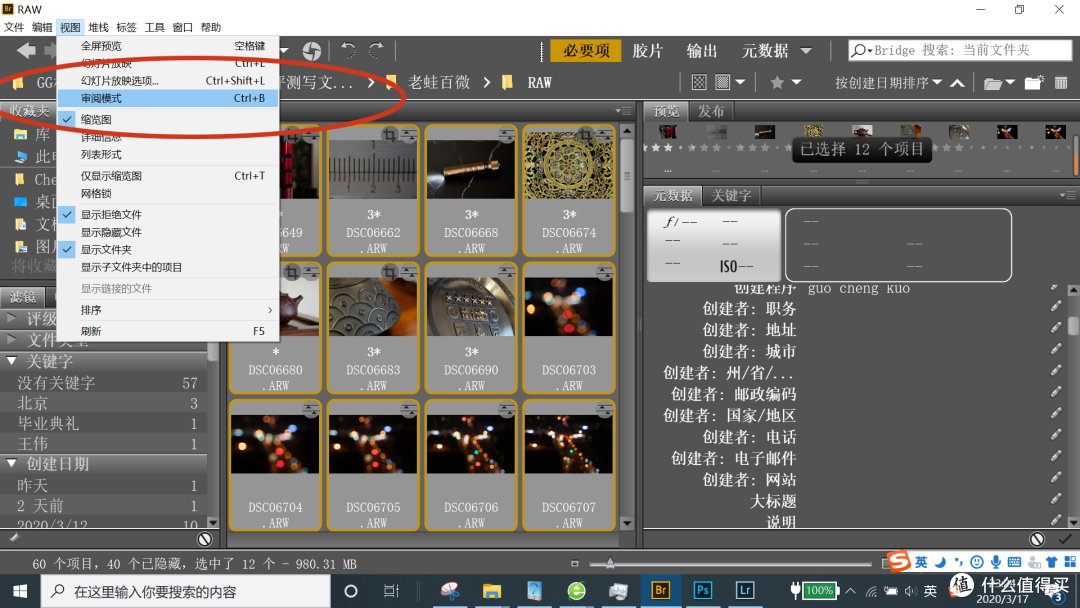Open Task View in the taskbar
This screenshot has width=1080, height=608.
click(x=391, y=591)
